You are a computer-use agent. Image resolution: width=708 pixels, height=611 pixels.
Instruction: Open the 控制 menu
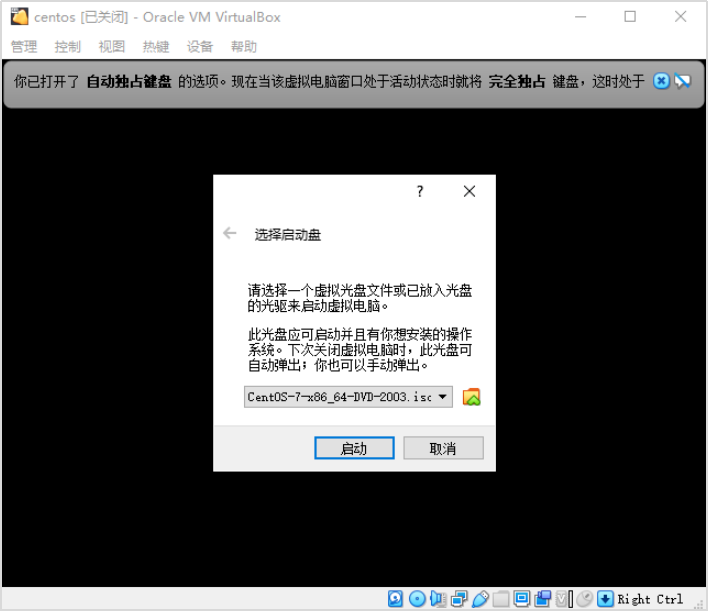(68, 47)
